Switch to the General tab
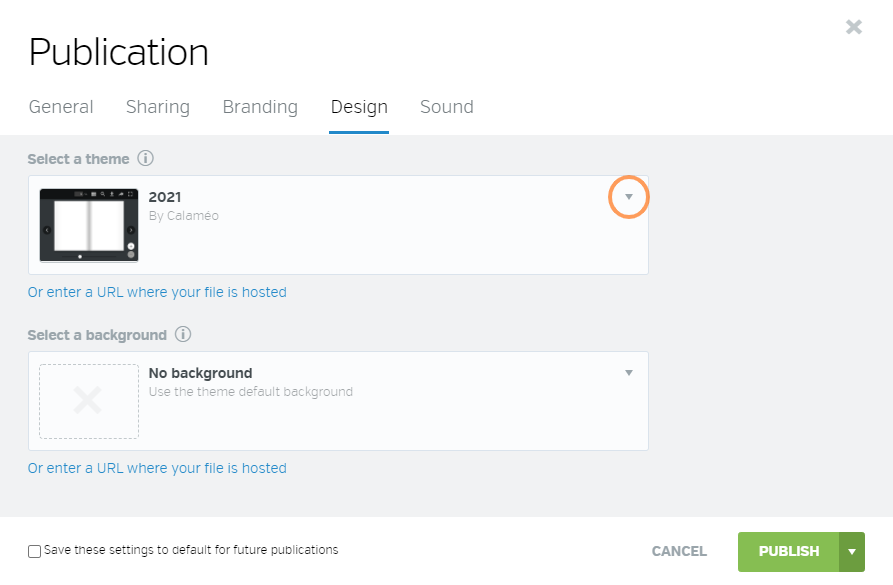Viewport: 893px width, 585px height. click(61, 107)
